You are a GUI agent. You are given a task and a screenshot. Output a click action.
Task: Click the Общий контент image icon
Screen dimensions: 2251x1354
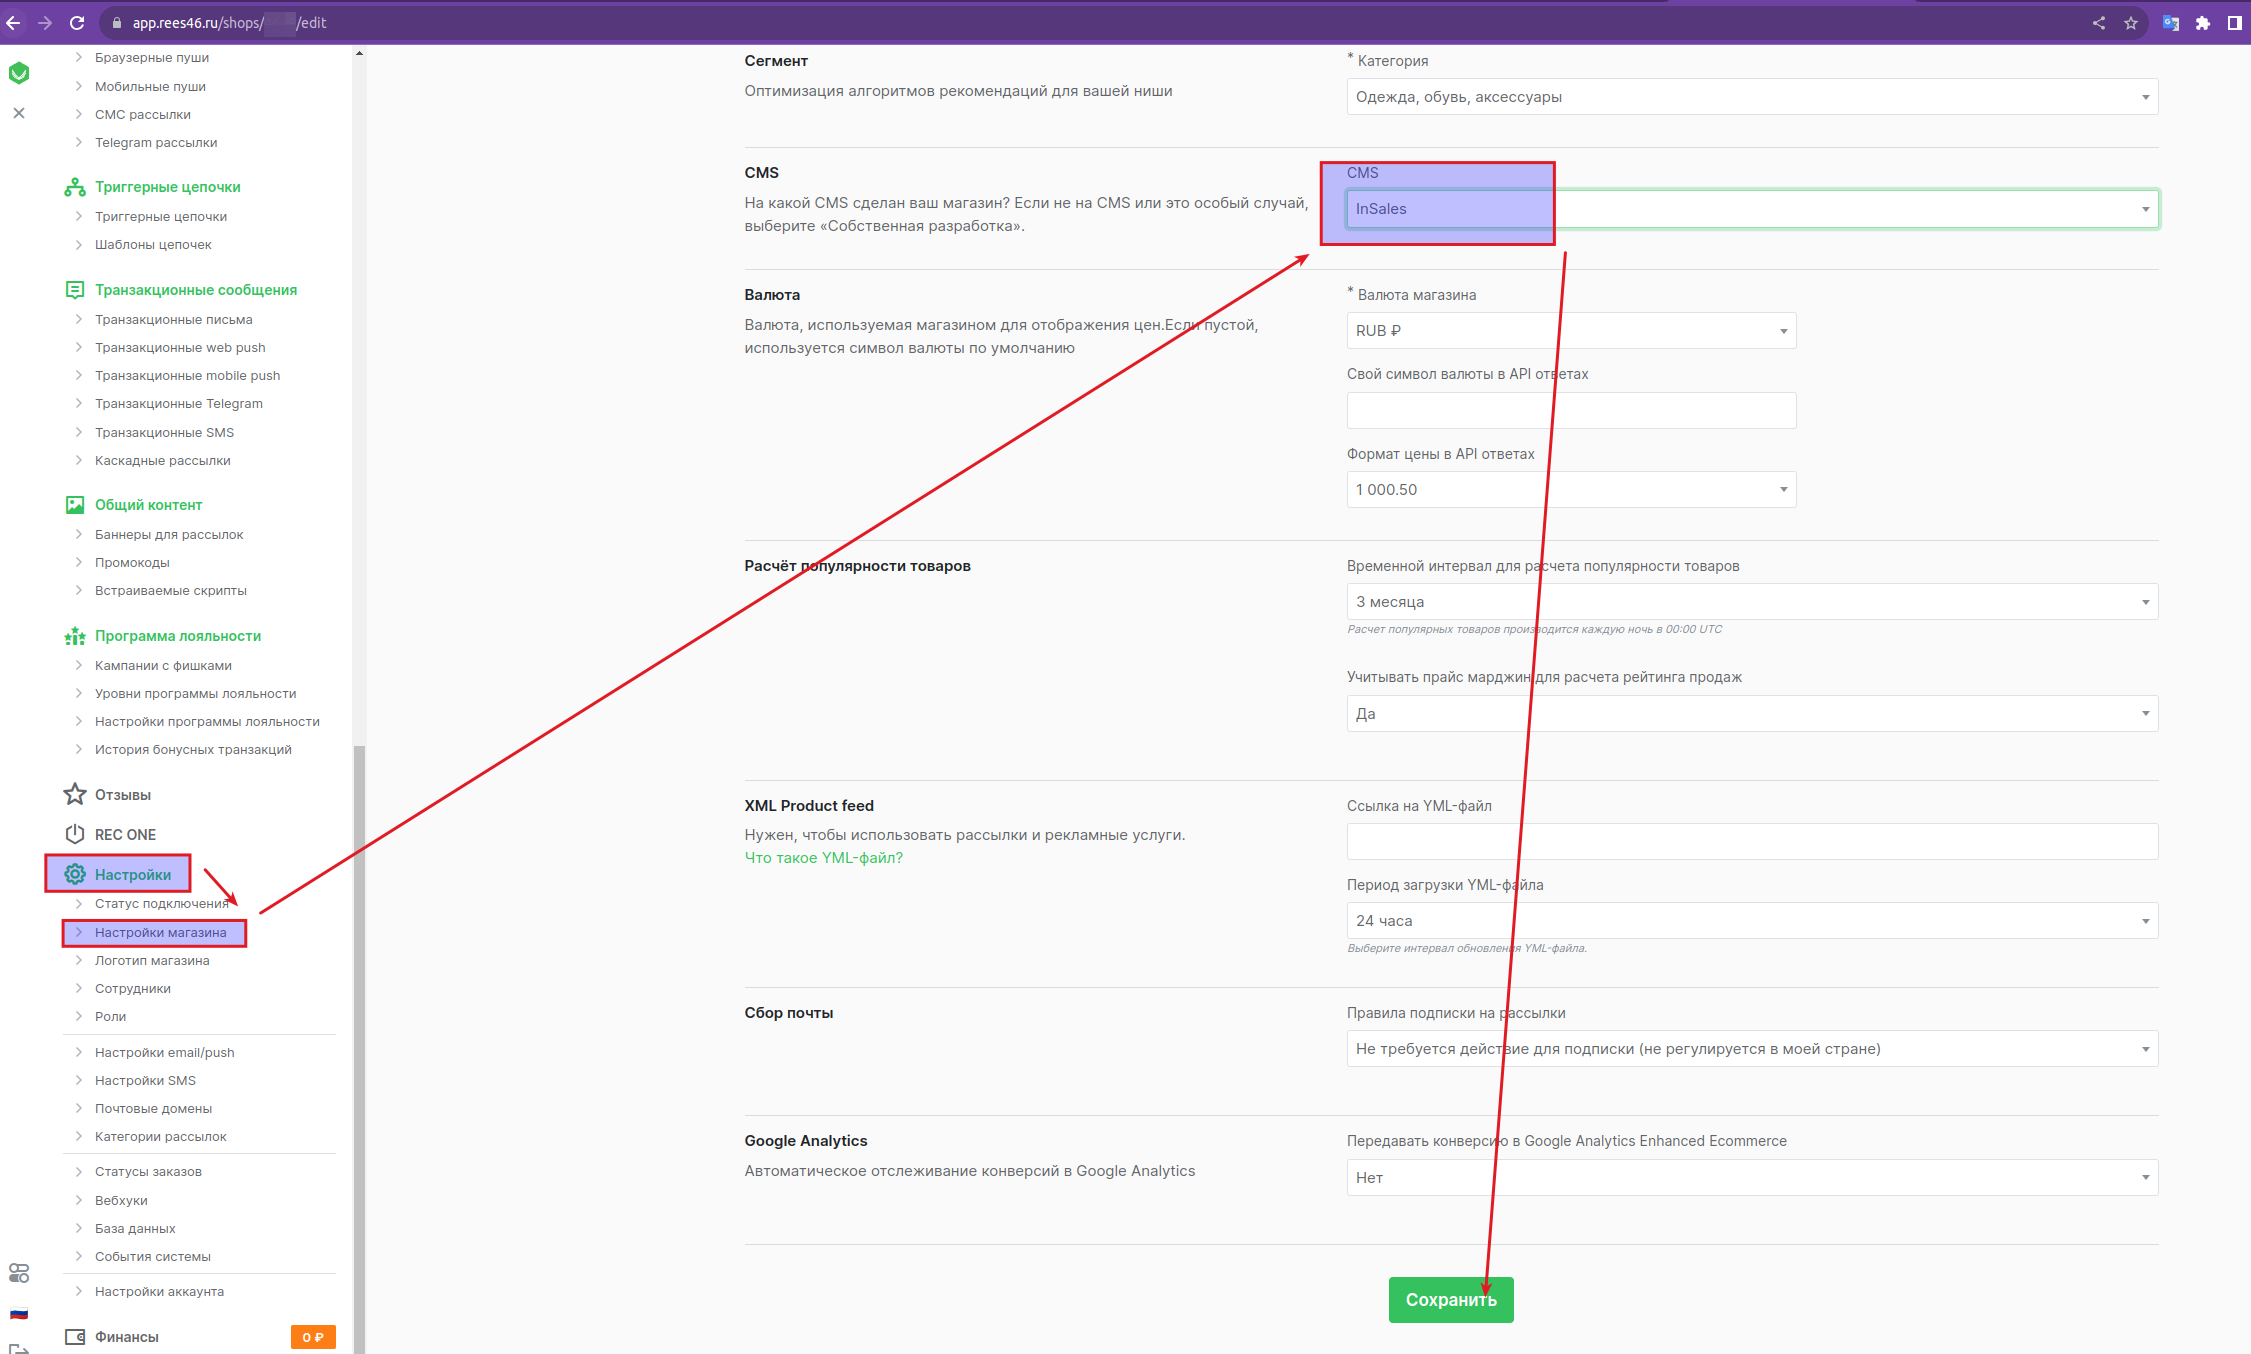click(x=74, y=505)
